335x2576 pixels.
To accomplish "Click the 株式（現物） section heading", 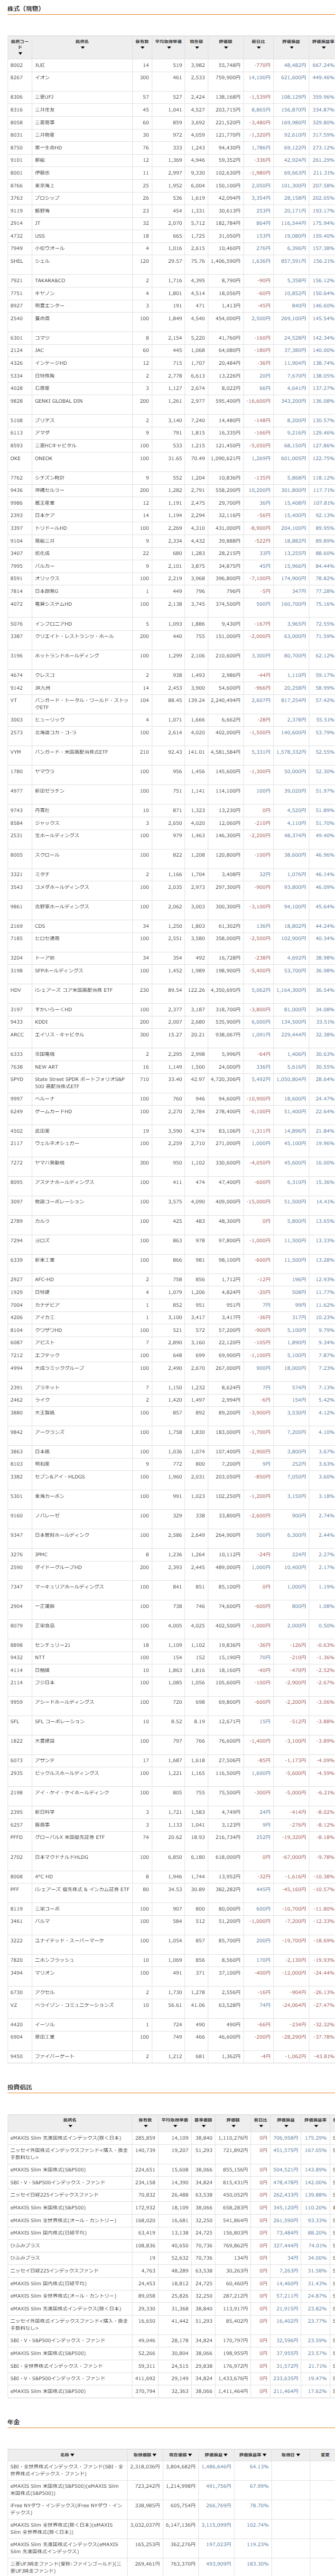I will click(24, 8).
